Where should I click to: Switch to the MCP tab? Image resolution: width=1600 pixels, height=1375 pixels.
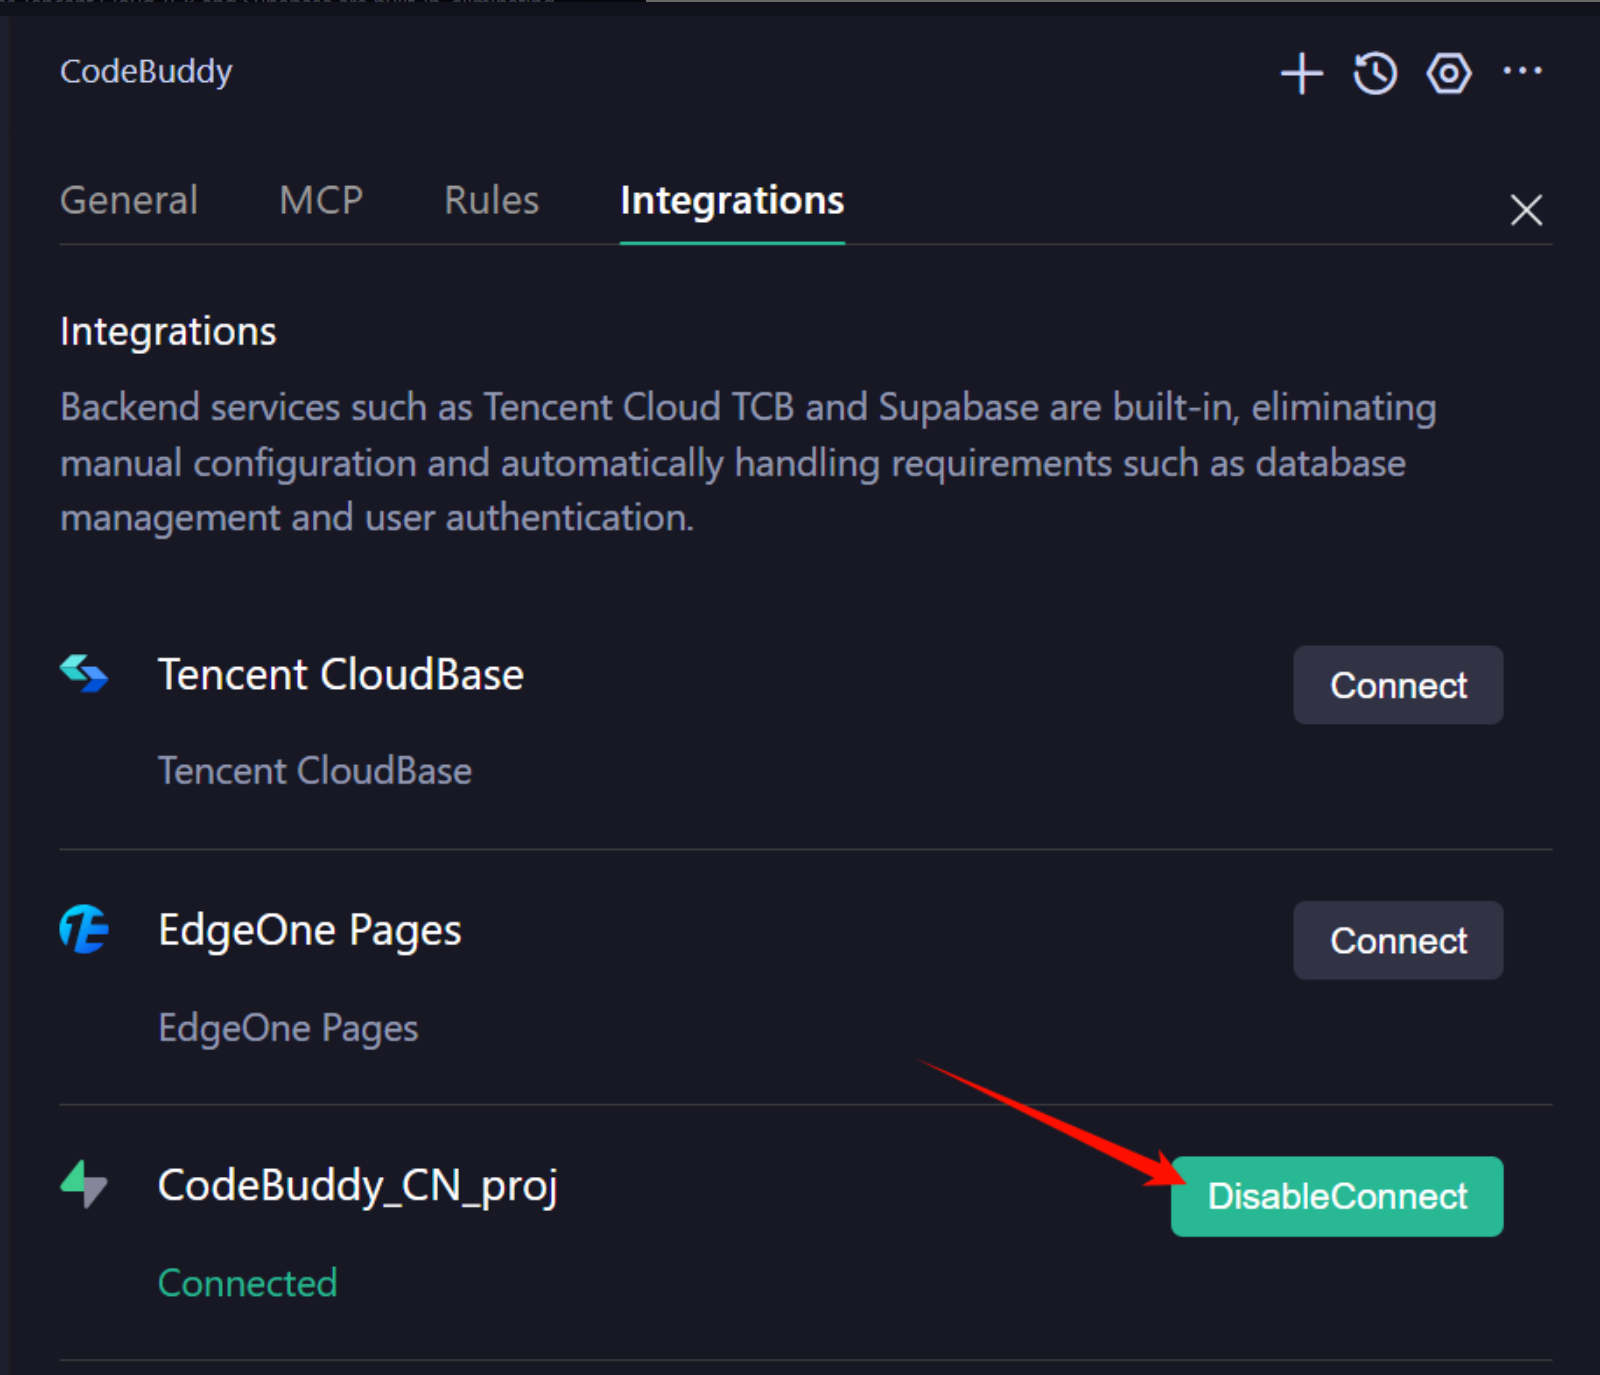[x=321, y=201]
